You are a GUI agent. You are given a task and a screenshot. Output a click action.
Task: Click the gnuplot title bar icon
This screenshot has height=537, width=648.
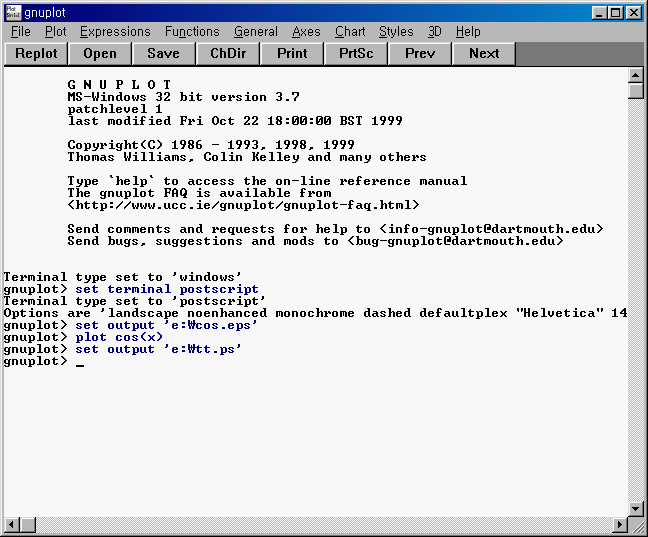13,12
